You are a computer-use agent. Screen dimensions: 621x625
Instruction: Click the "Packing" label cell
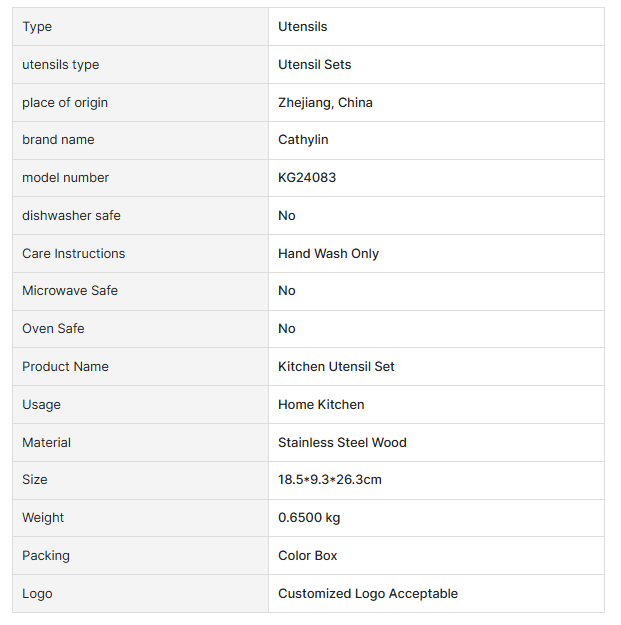46,556
